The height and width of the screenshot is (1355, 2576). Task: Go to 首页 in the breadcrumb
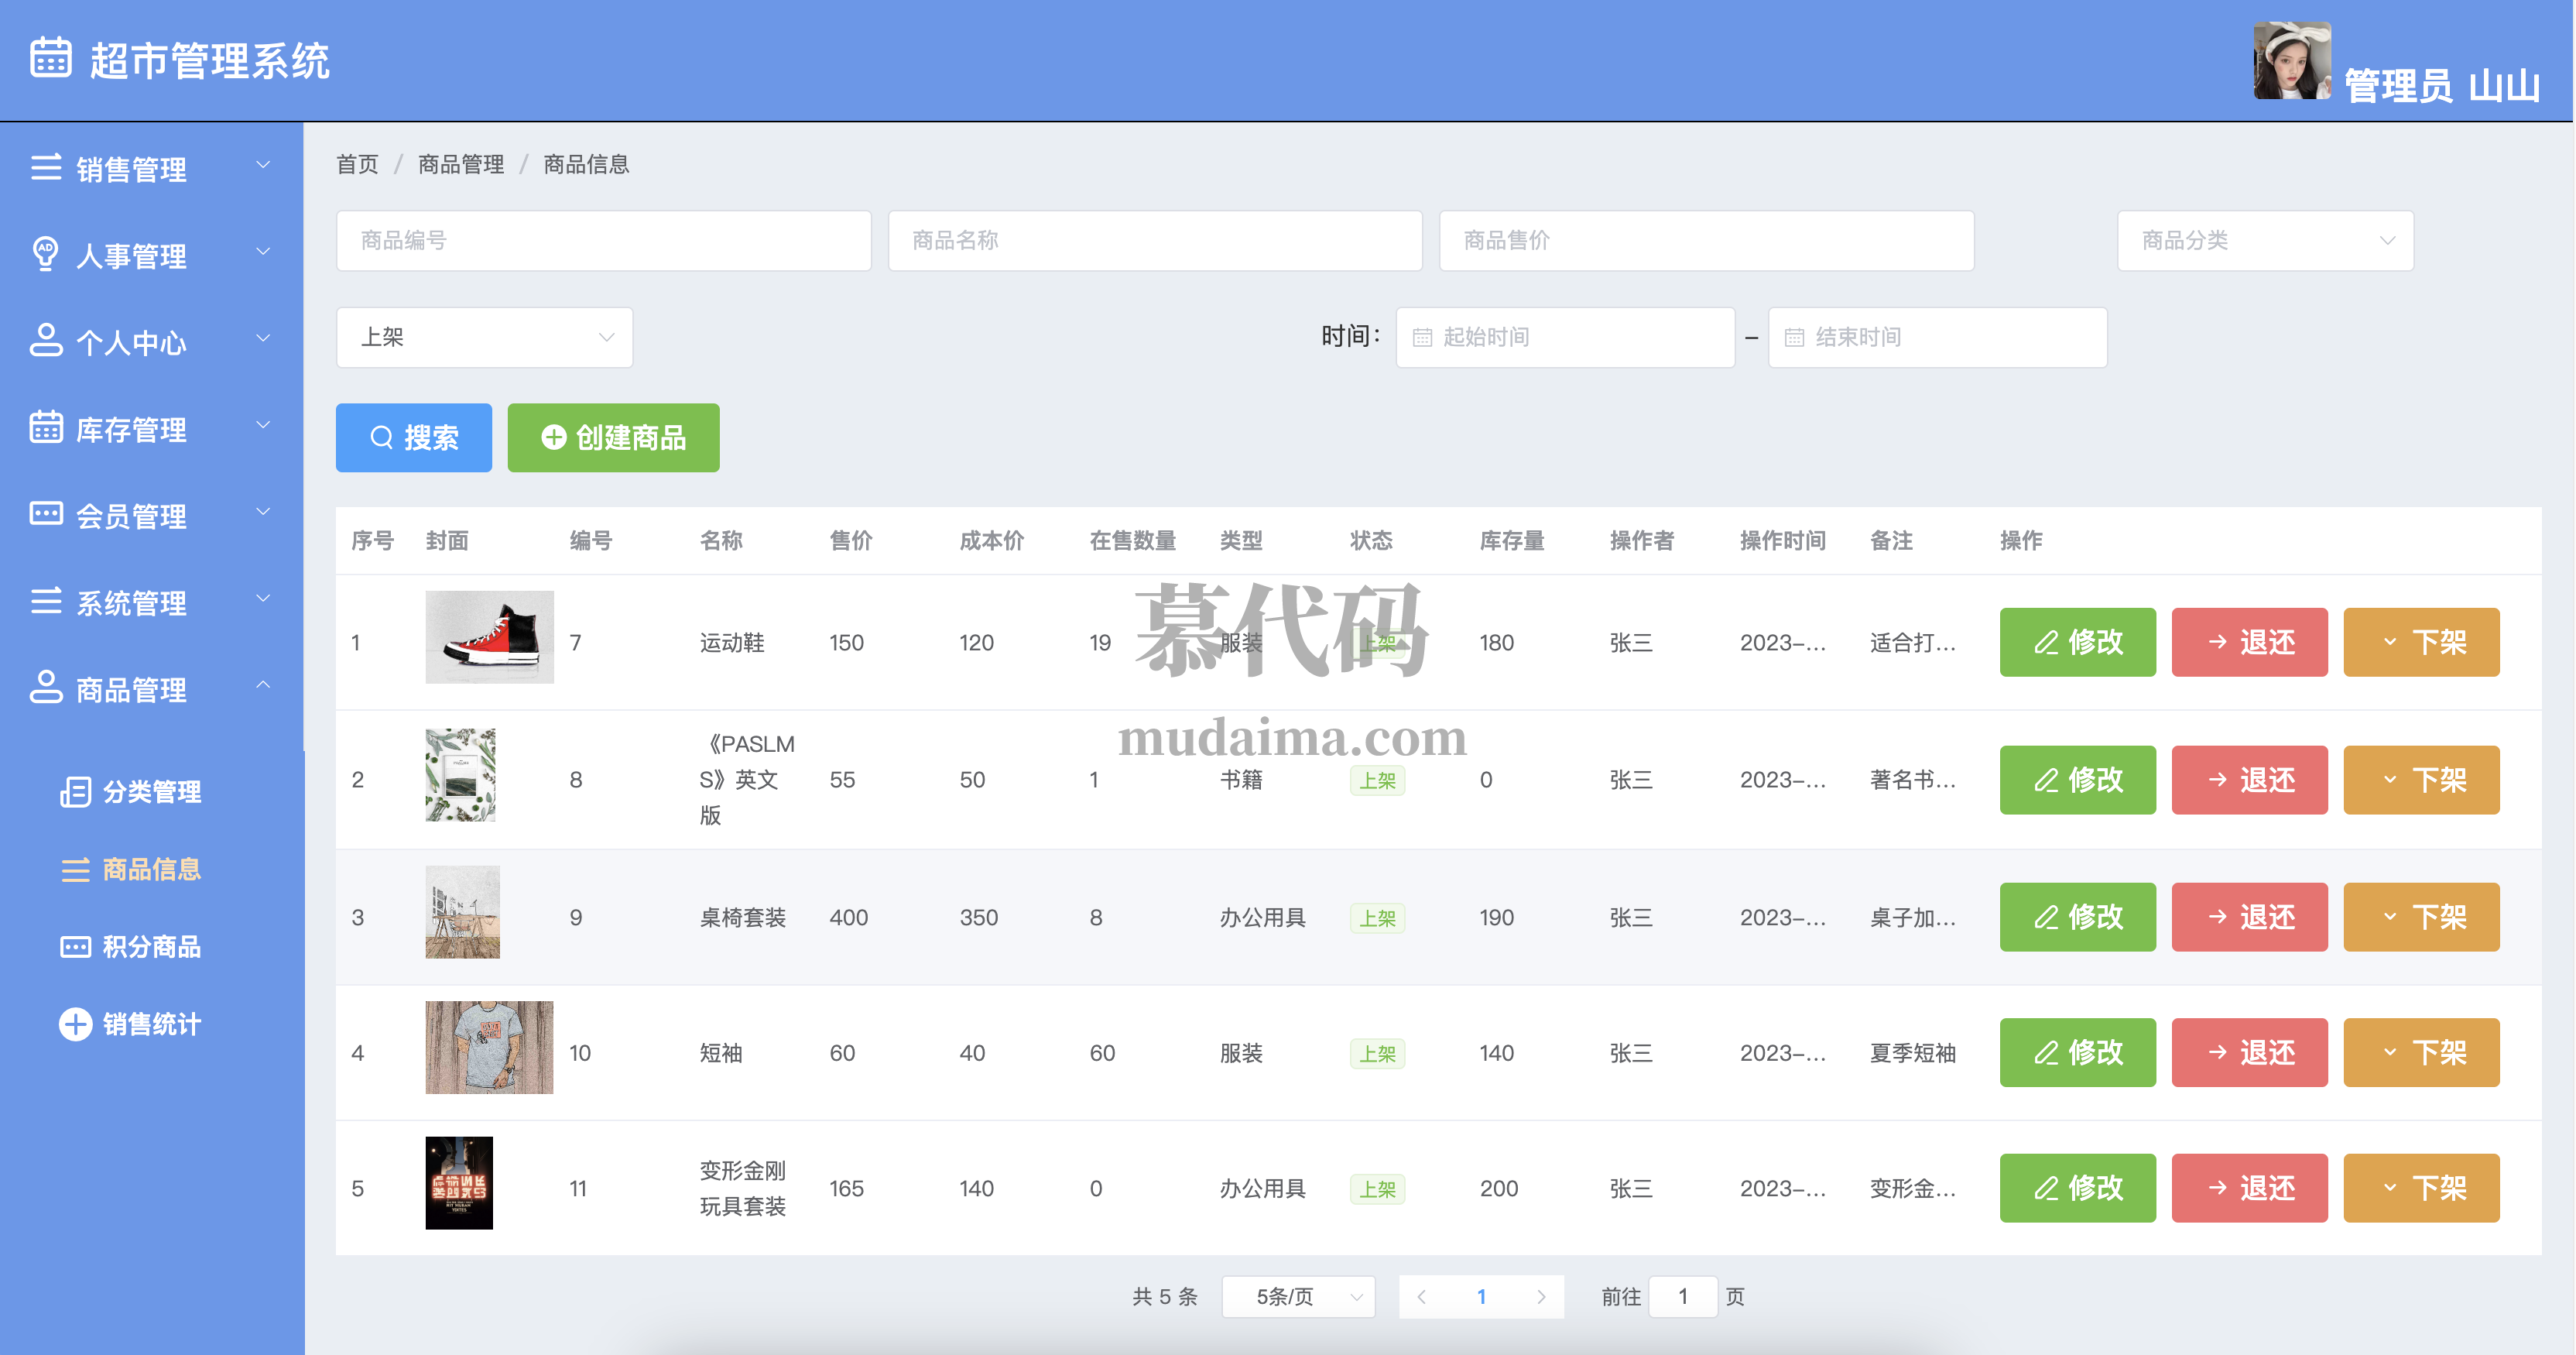[357, 164]
